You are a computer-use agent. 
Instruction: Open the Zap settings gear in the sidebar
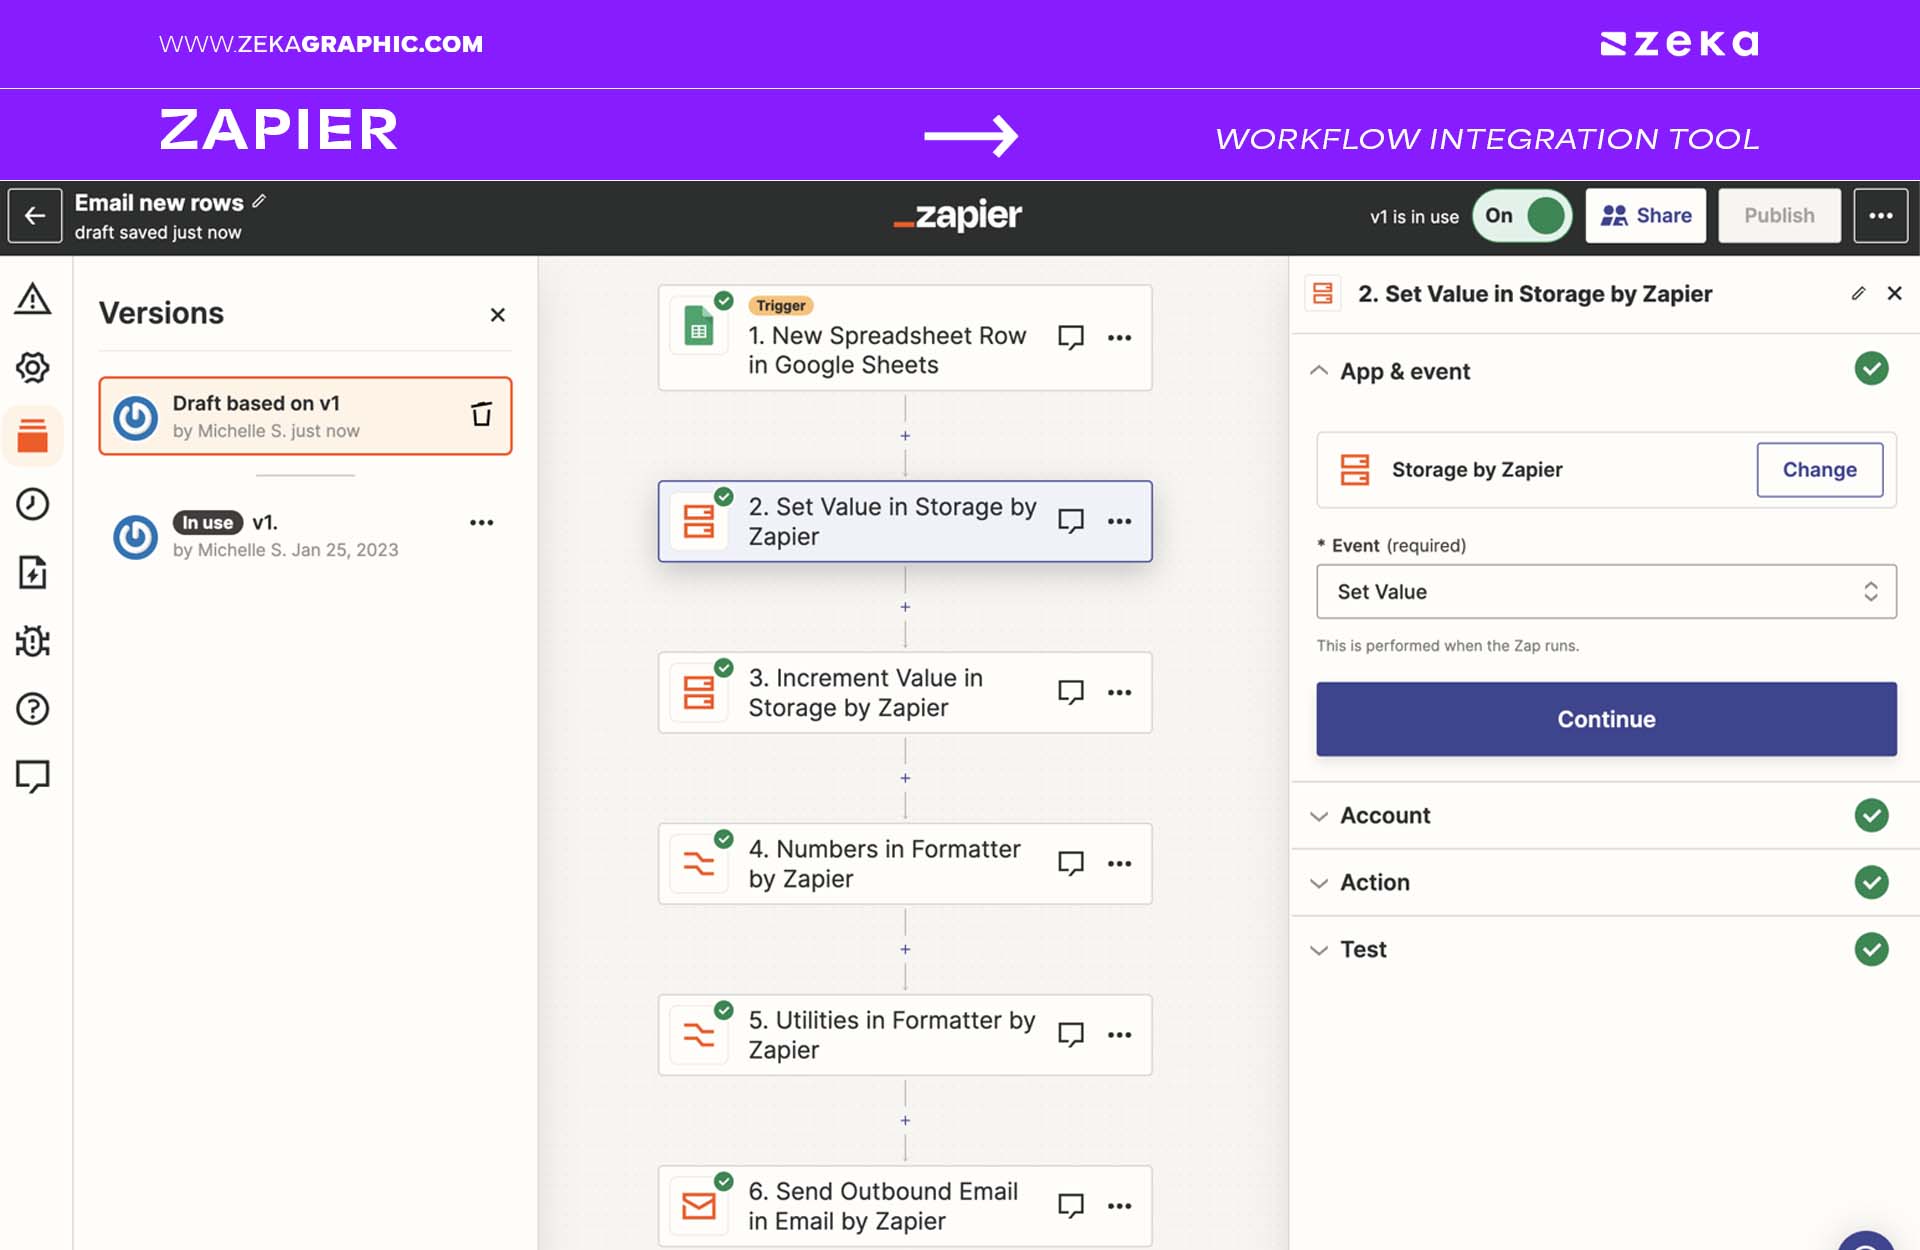point(33,367)
